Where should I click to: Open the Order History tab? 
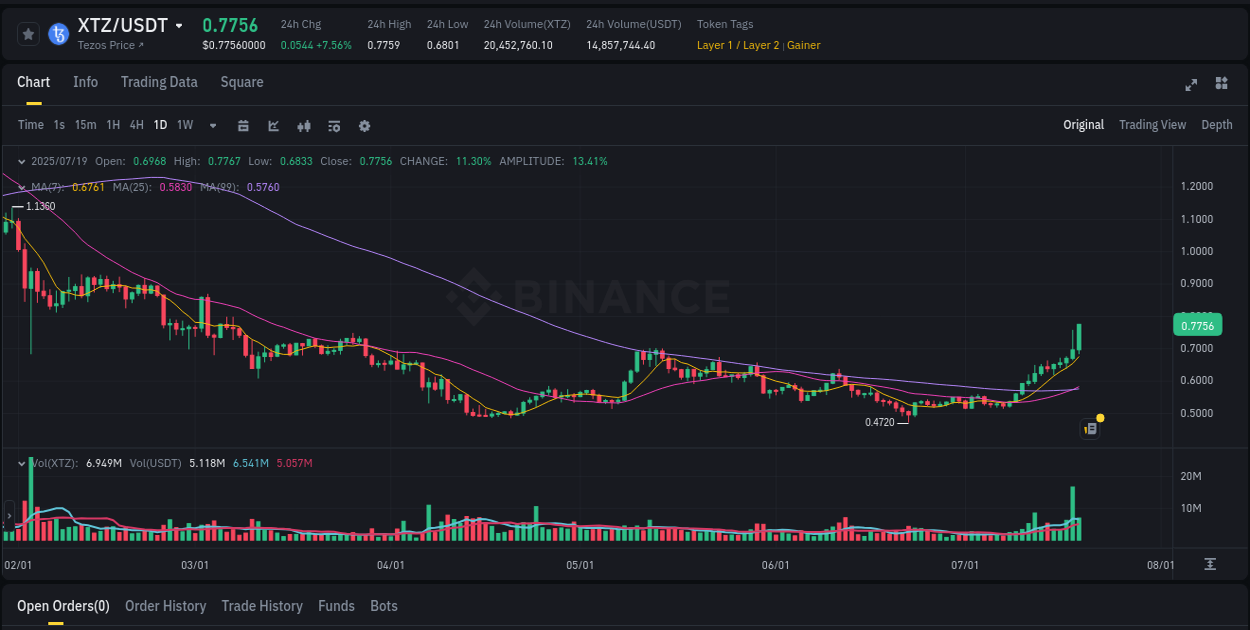pos(165,606)
